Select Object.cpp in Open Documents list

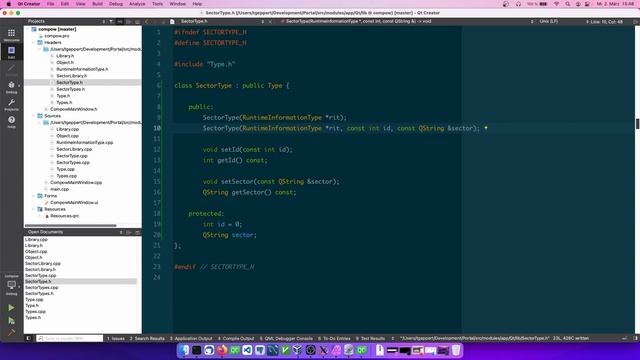click(x=36, y=251)
